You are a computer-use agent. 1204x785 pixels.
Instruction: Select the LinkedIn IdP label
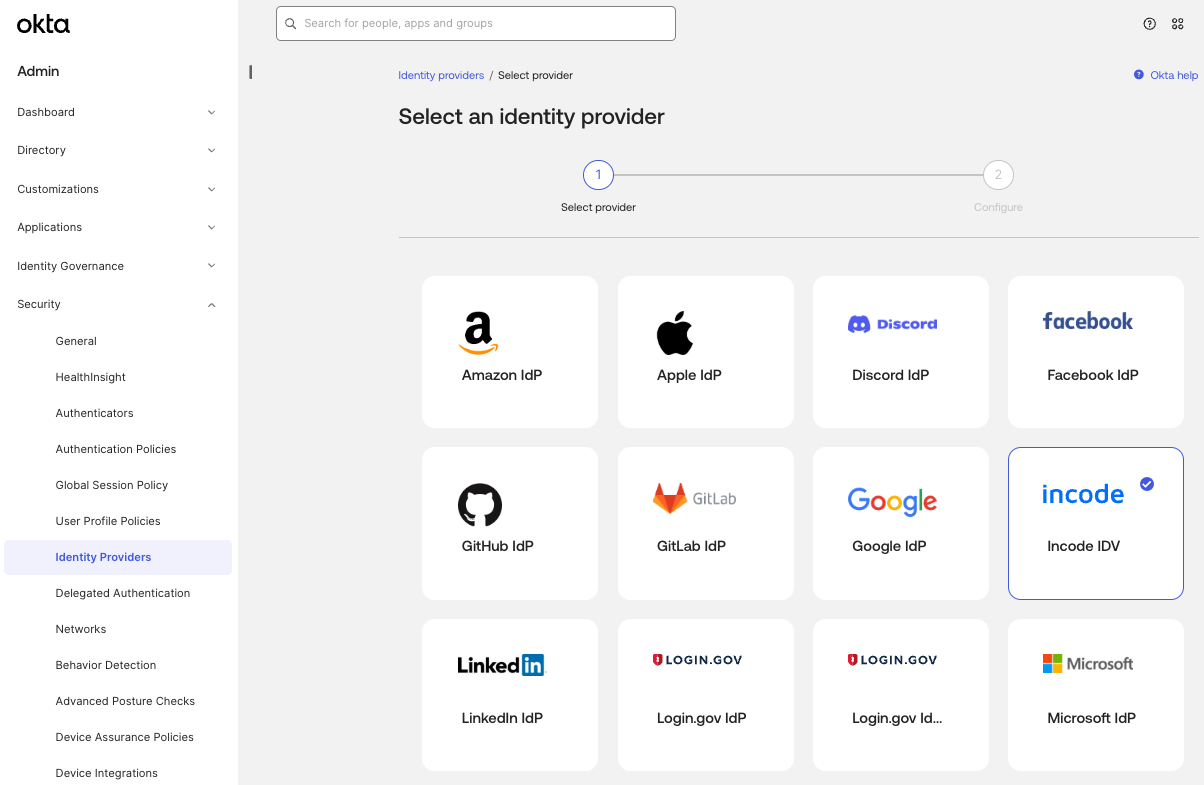point(502,718)
